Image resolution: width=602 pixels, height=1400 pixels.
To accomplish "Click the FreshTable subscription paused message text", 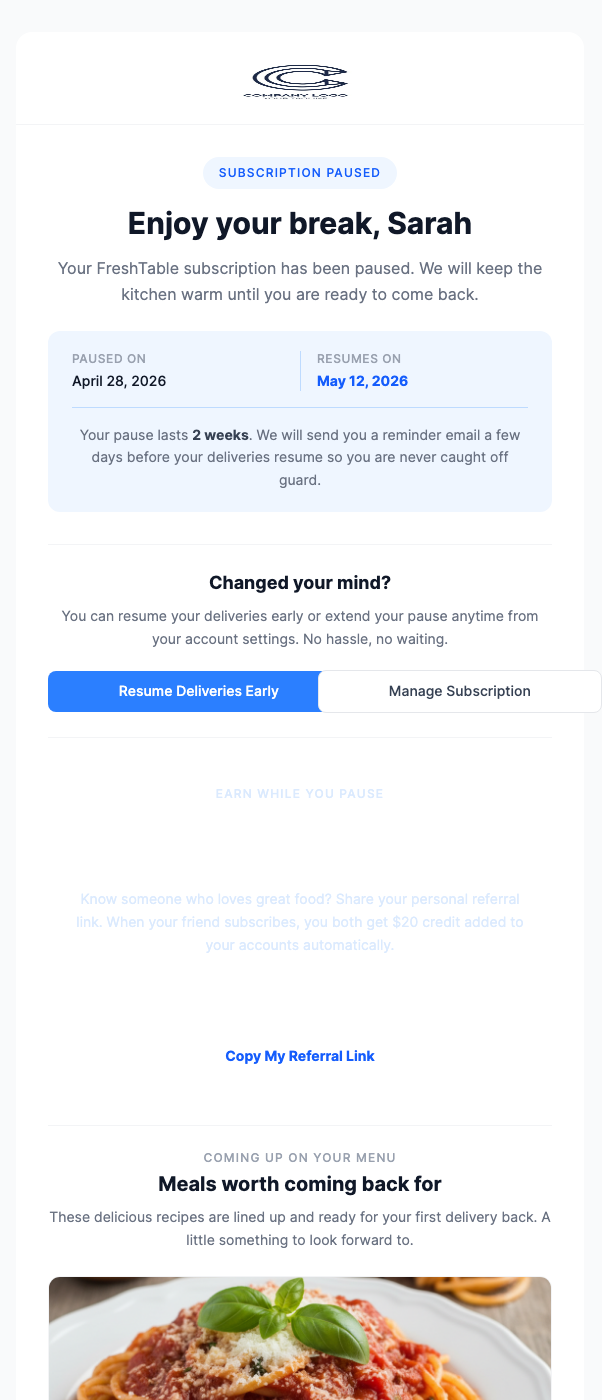I will coord(299,283).
